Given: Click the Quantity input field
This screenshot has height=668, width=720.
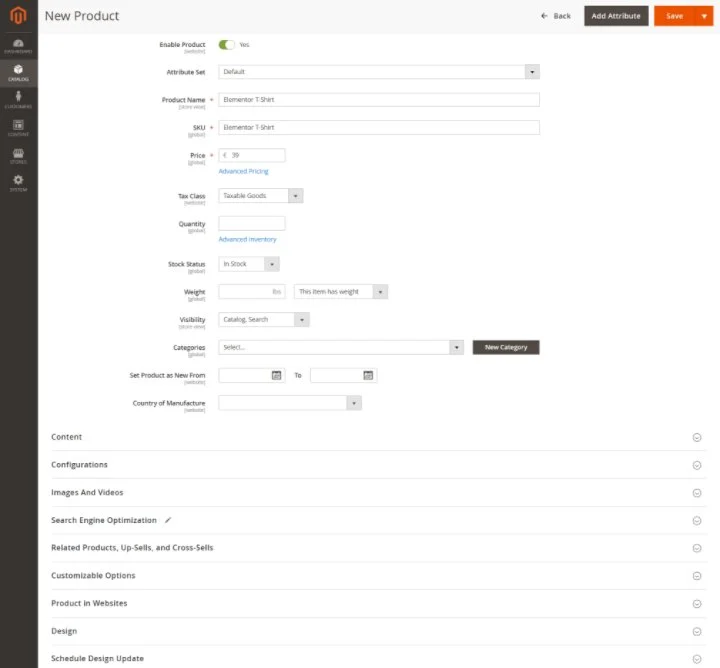Looking at the screenshot, I should coord(252,224).
